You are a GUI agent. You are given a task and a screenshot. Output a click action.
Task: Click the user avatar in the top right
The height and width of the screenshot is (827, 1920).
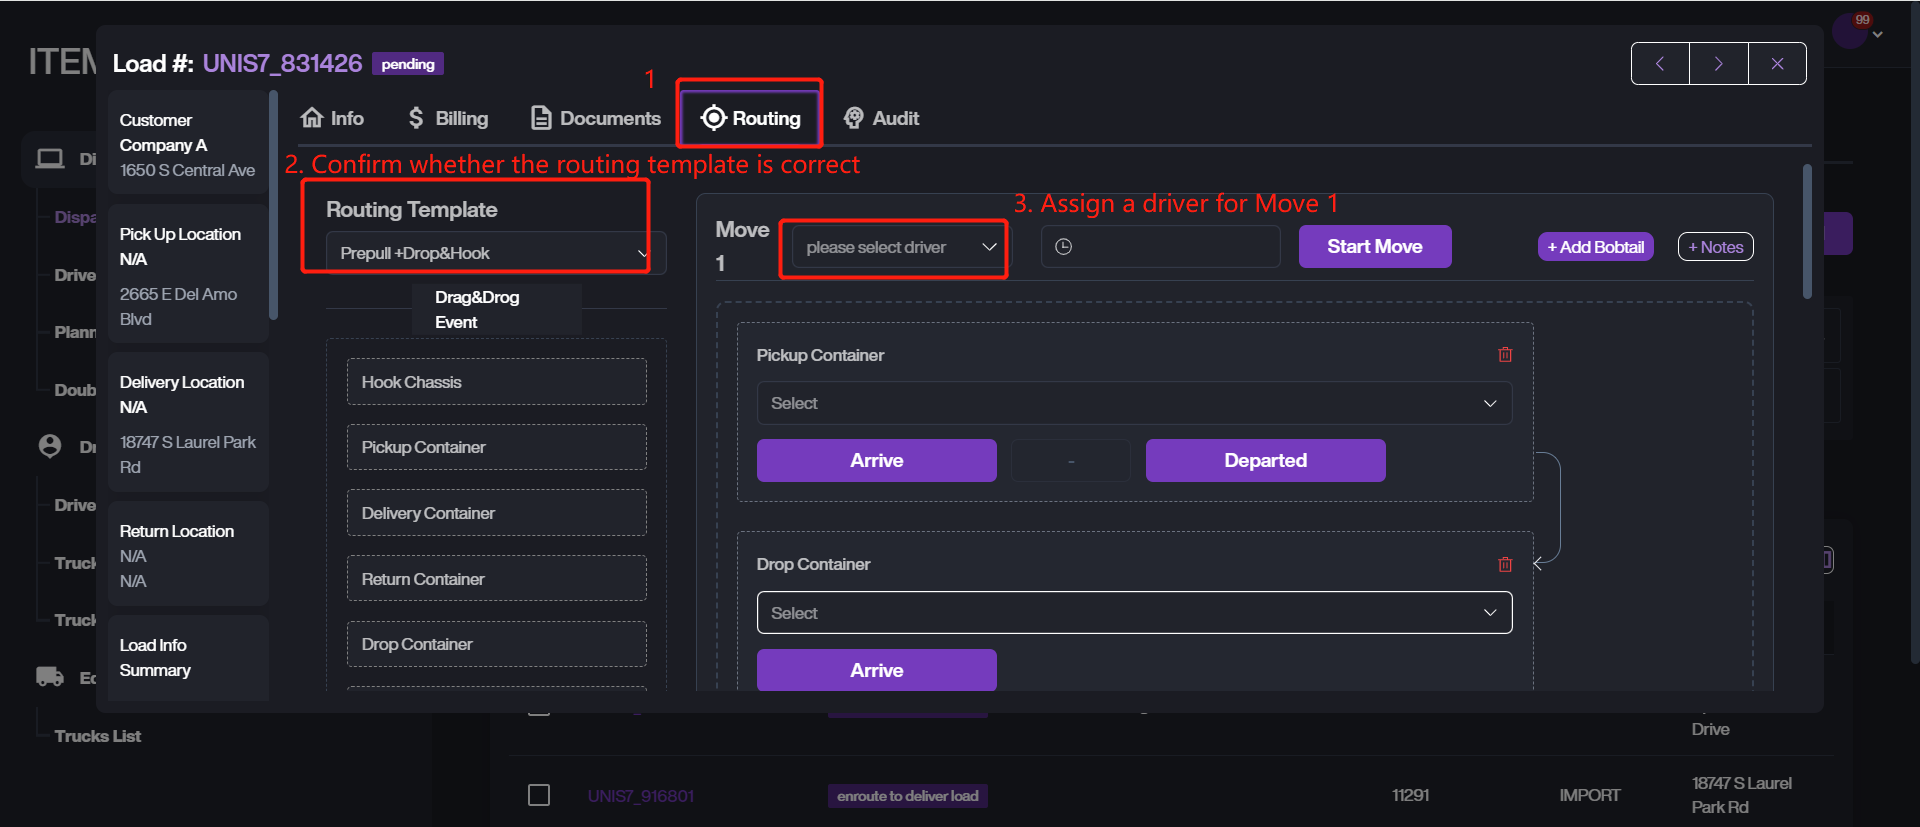(x=1849, y=31)
